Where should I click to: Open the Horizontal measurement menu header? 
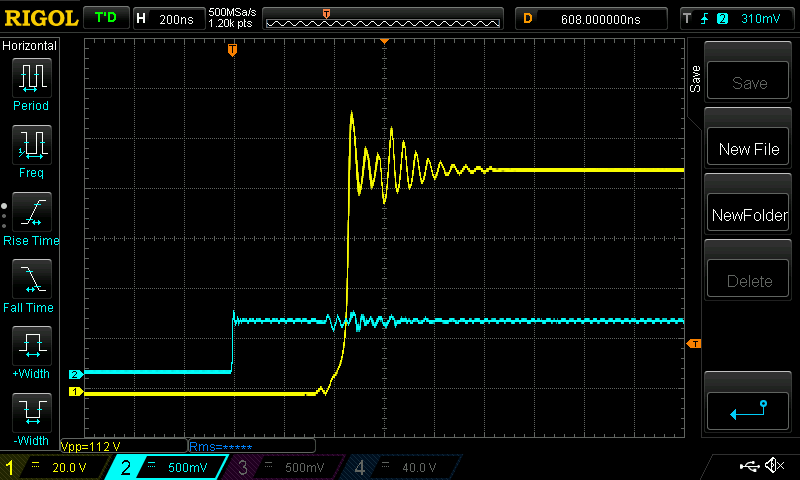point(30,46)
